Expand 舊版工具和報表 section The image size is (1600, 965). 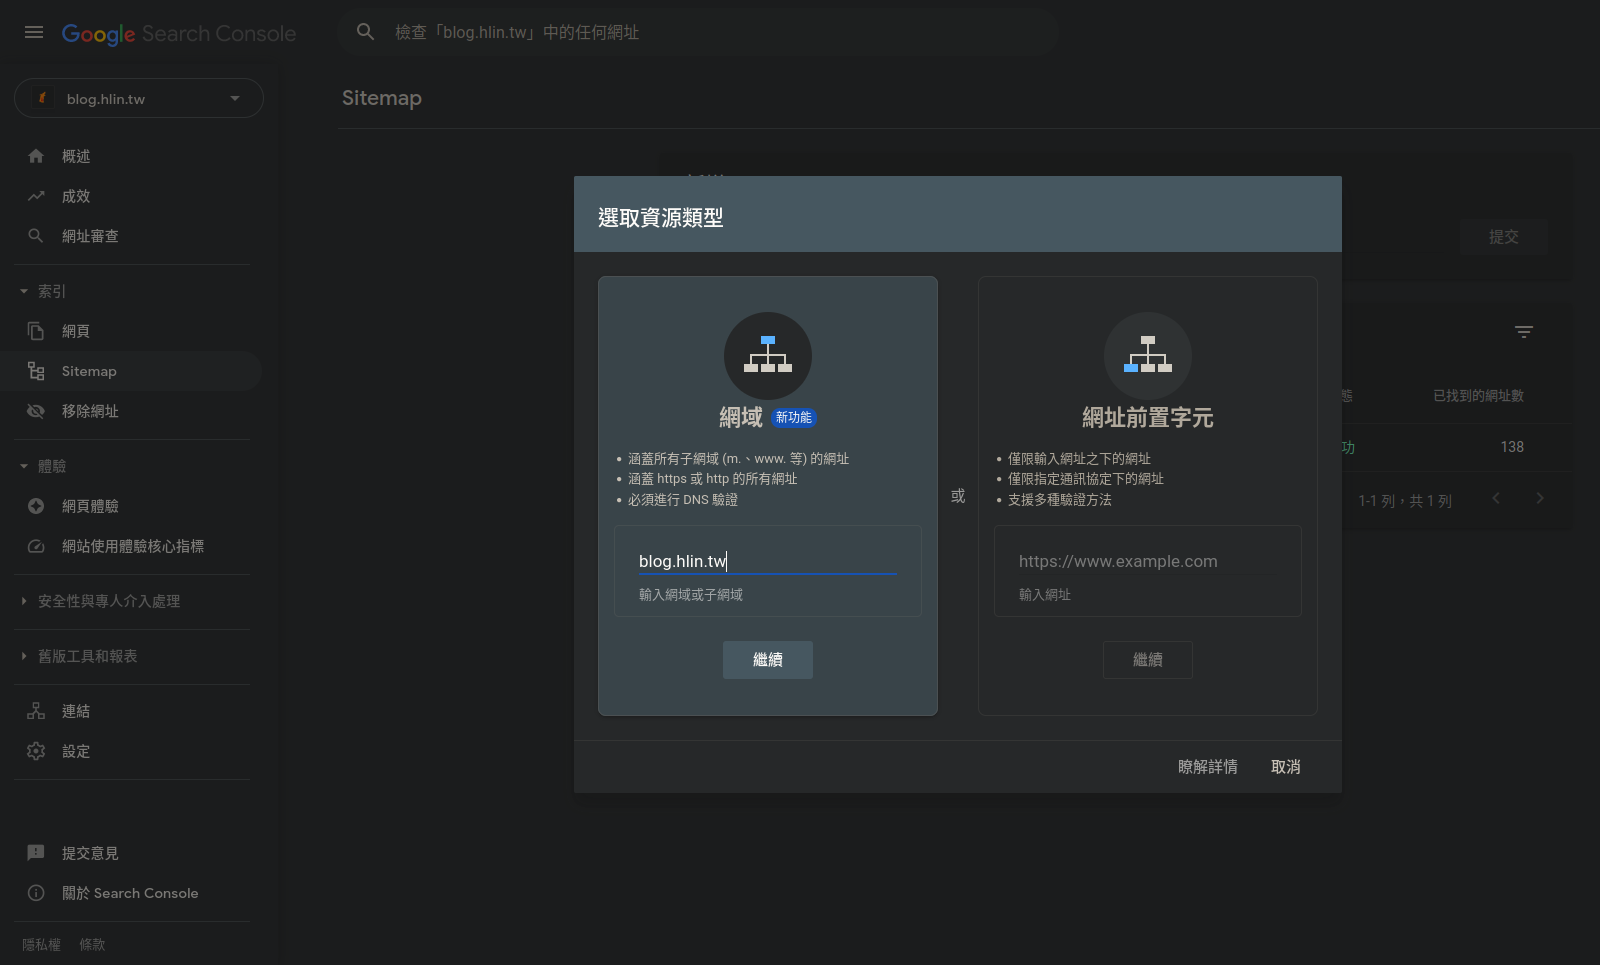[x=24, y=656]
